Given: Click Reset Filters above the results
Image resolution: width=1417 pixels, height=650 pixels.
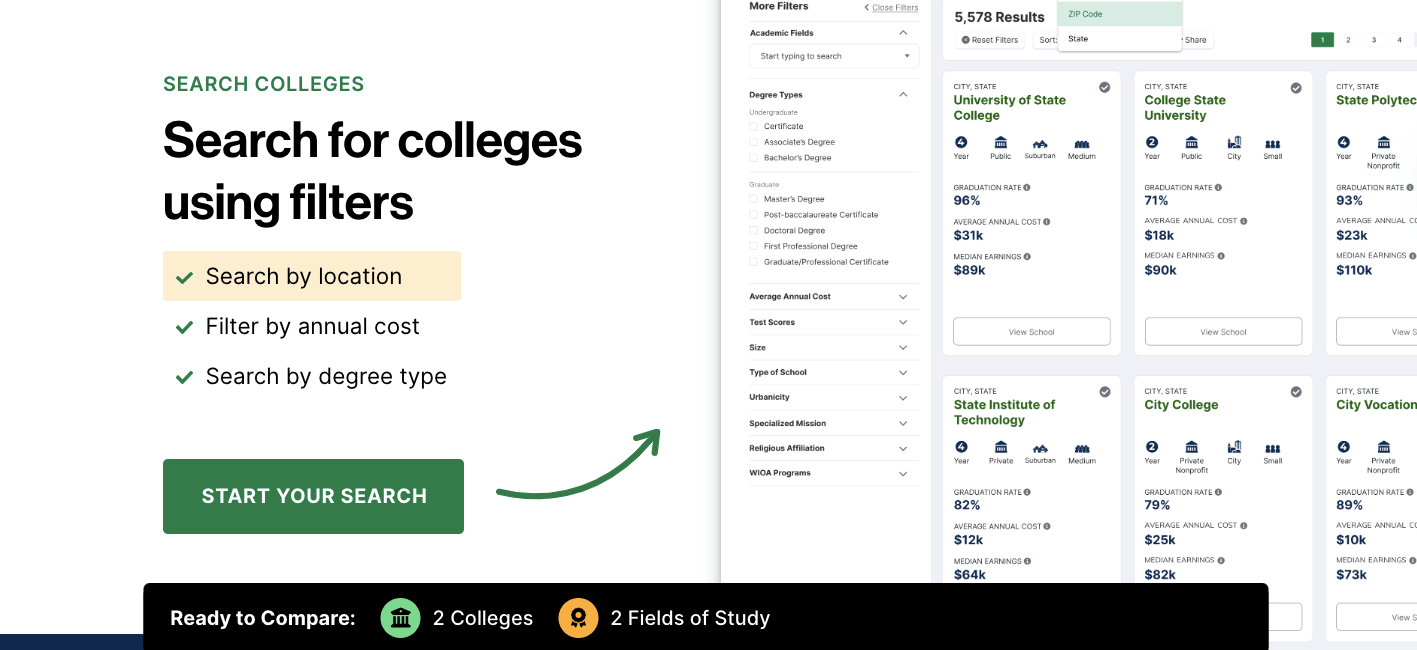Looking at the screenshot, I should pos(989,39).
